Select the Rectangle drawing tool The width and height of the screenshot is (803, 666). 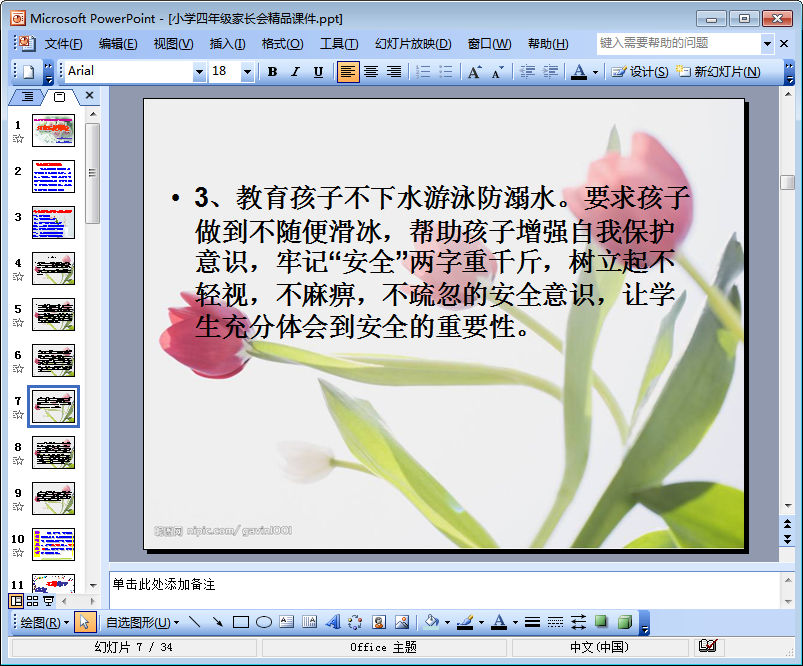pyautogui.click(x=241, y=622)
